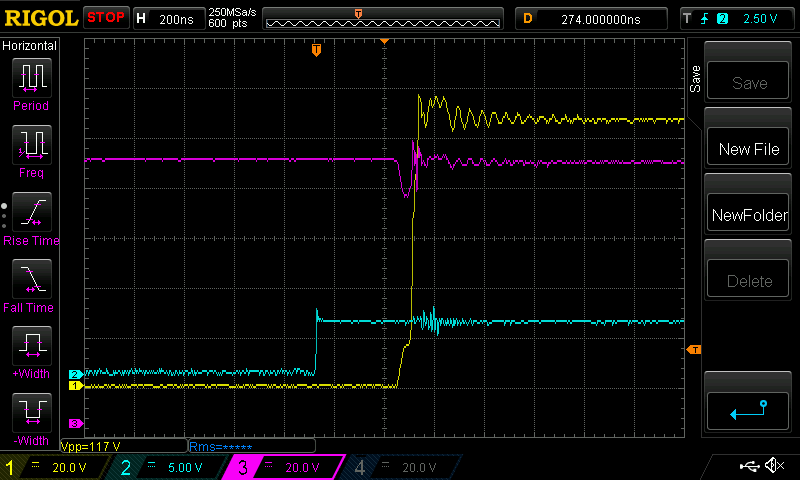Screen dimensions: 800x480
Task: Choose the Rise Time measurement
Action: pyautogui.click(x=30, y=213)
